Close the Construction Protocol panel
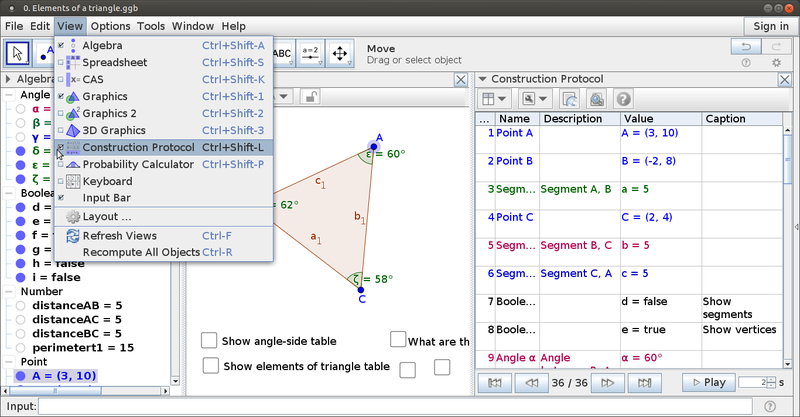Image resolution: width=800 pixels, height=417 pixels. click(785, 80)
